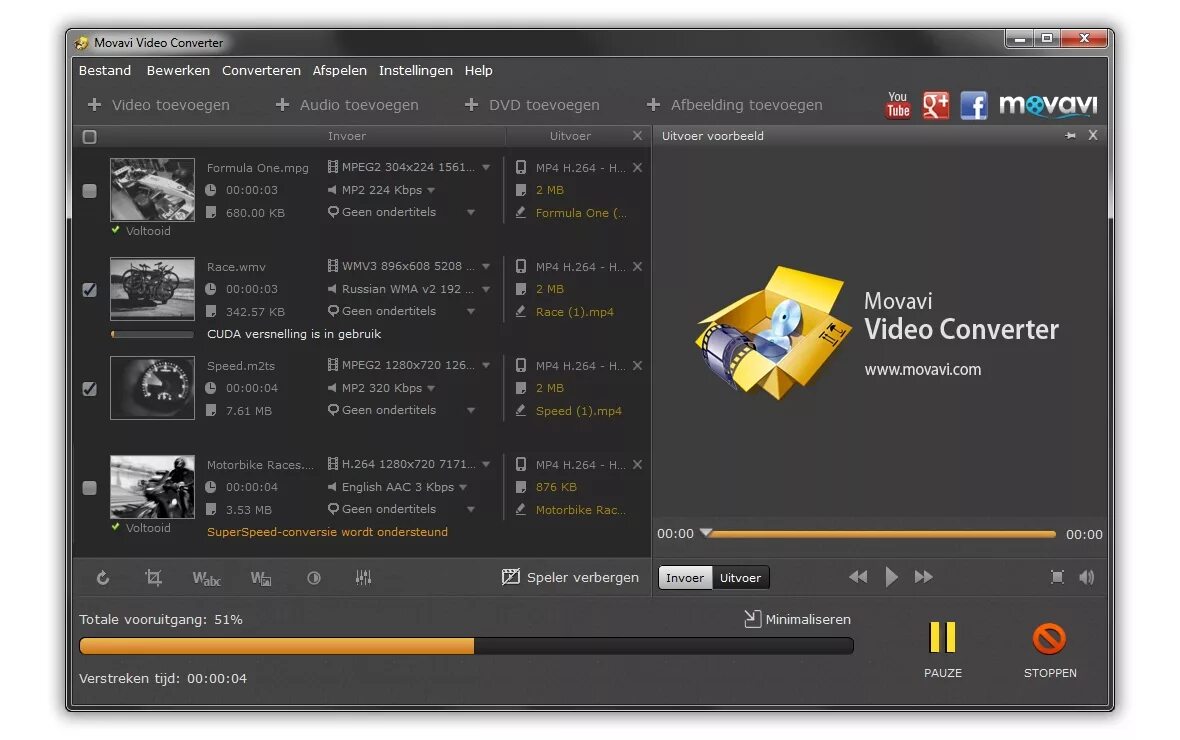Select the Speed.m2ts speedometer thumbnail
Screen dimensions: 1180x740
[152, 388]
